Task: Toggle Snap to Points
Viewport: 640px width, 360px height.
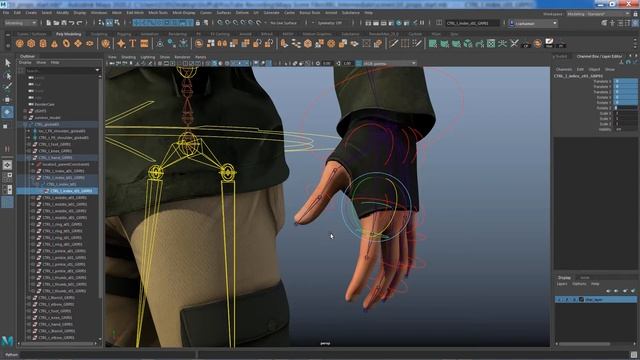Action: (x=236, y=23)
